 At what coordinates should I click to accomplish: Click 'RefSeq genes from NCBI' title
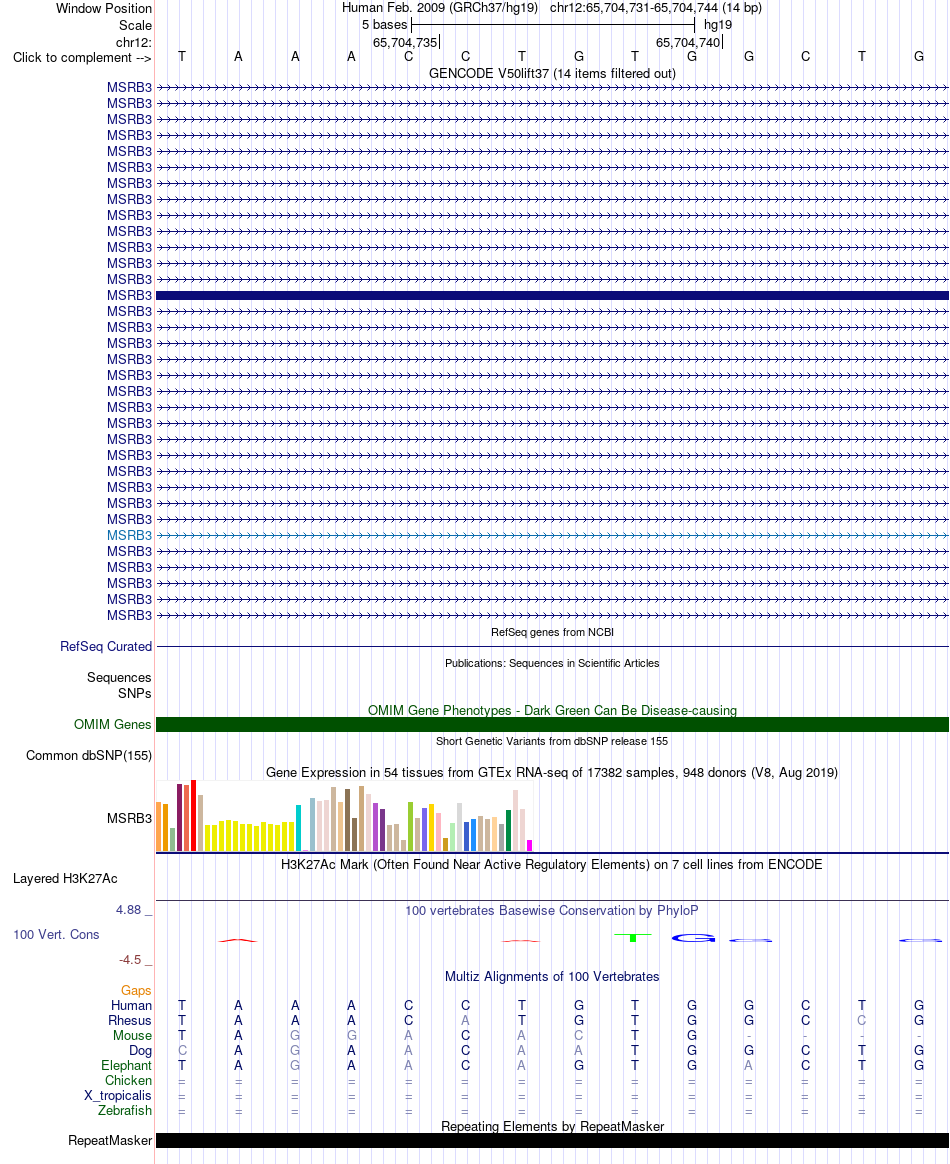[552, 632]
